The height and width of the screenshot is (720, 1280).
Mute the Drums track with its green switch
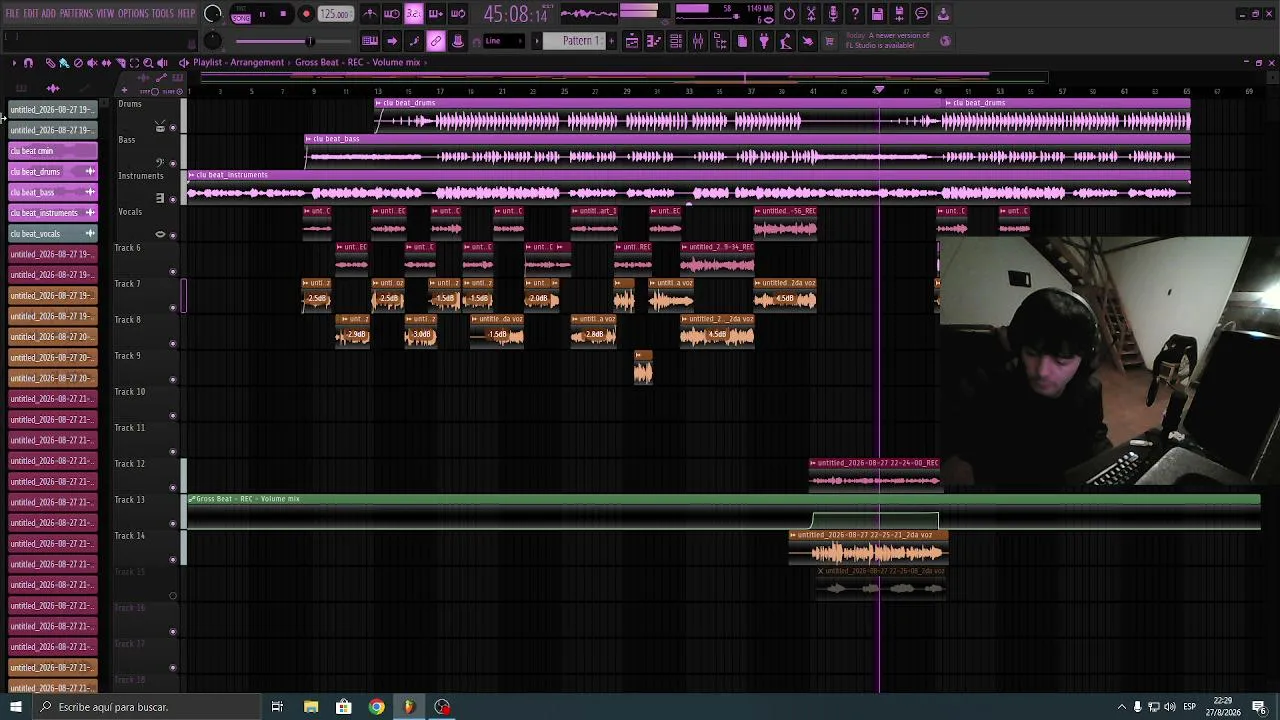click(x=173, y=127)
